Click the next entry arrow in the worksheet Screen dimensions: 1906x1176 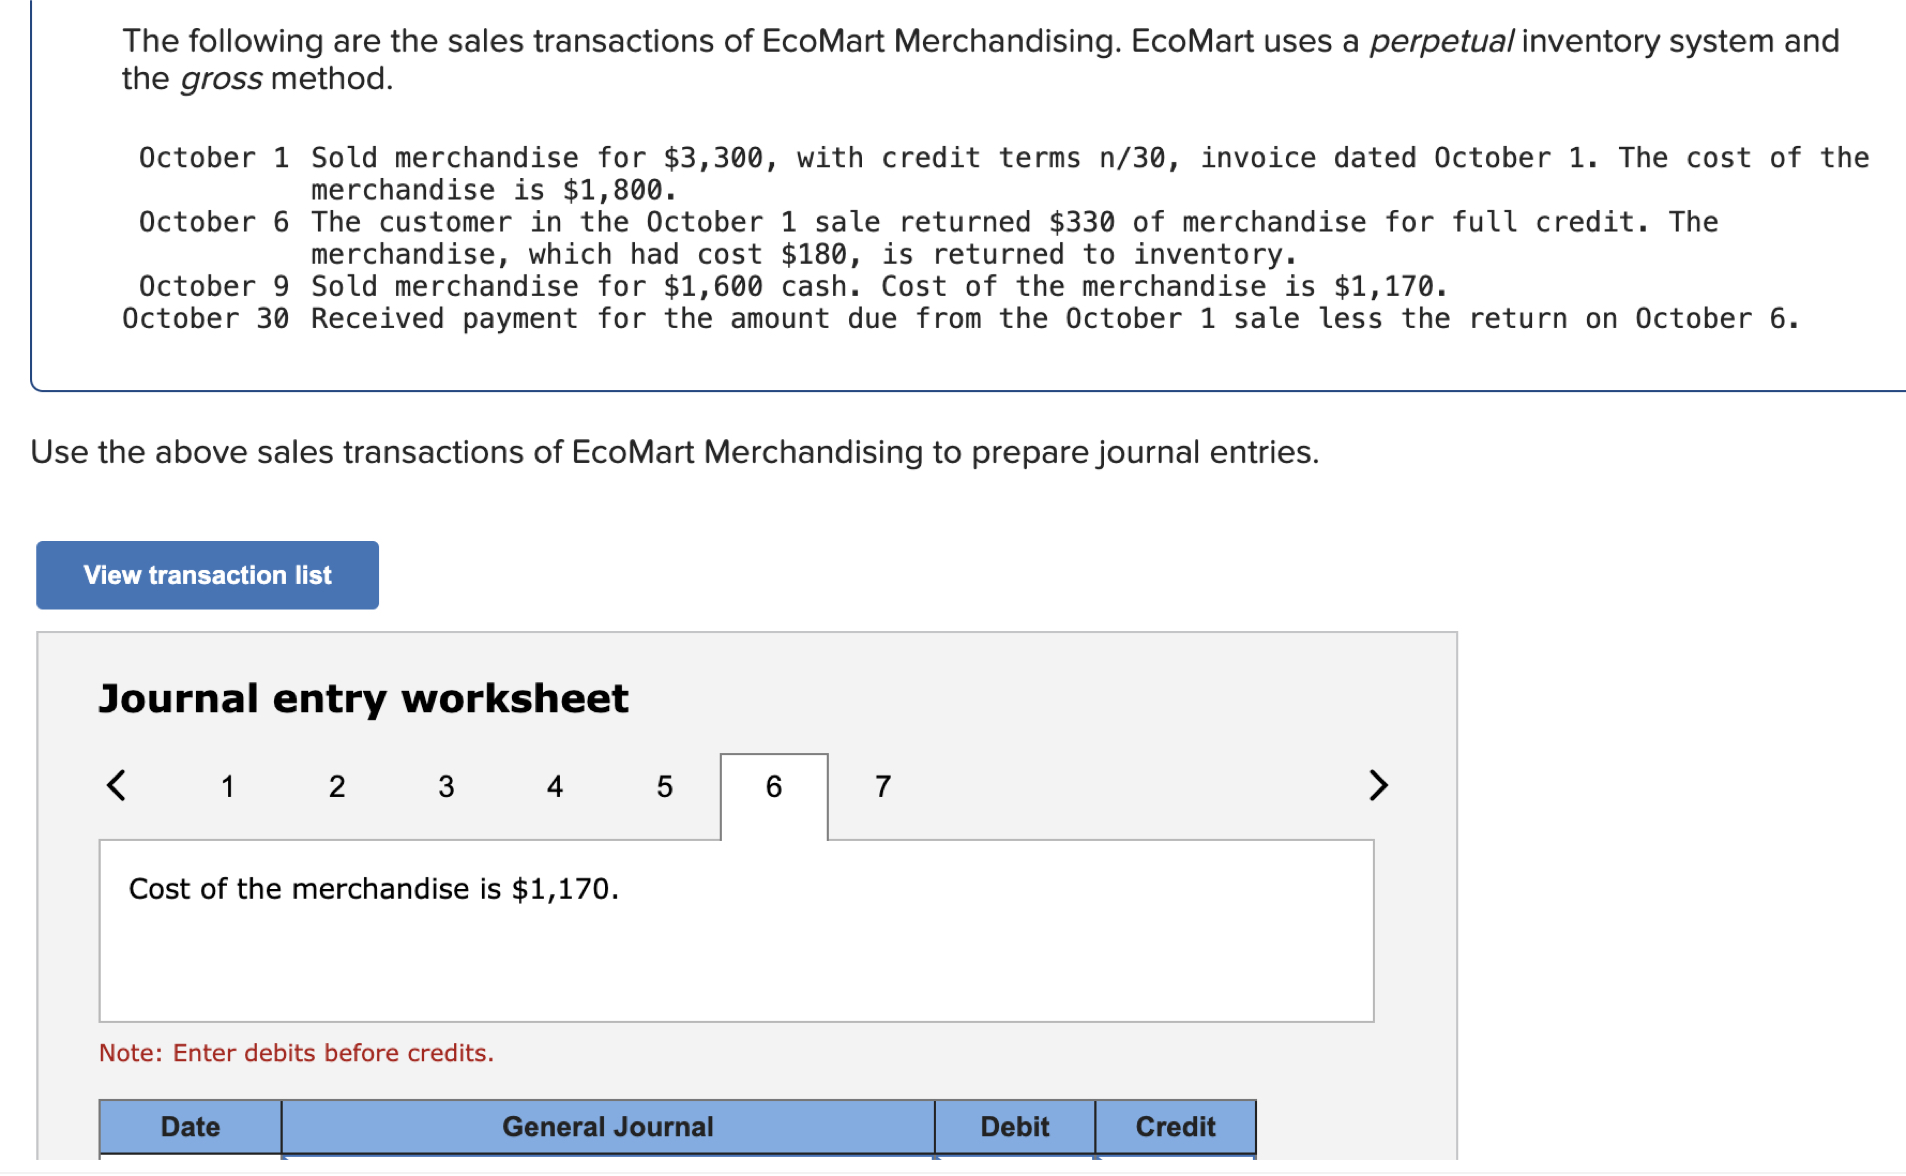(x=1378, y=785)
